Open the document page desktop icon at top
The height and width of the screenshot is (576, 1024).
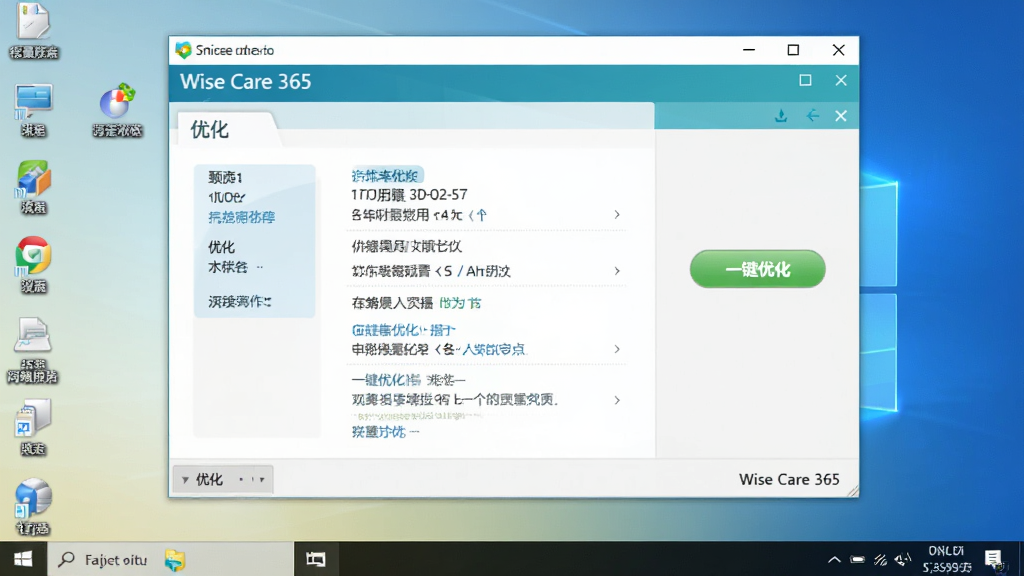tap(34, 30)
